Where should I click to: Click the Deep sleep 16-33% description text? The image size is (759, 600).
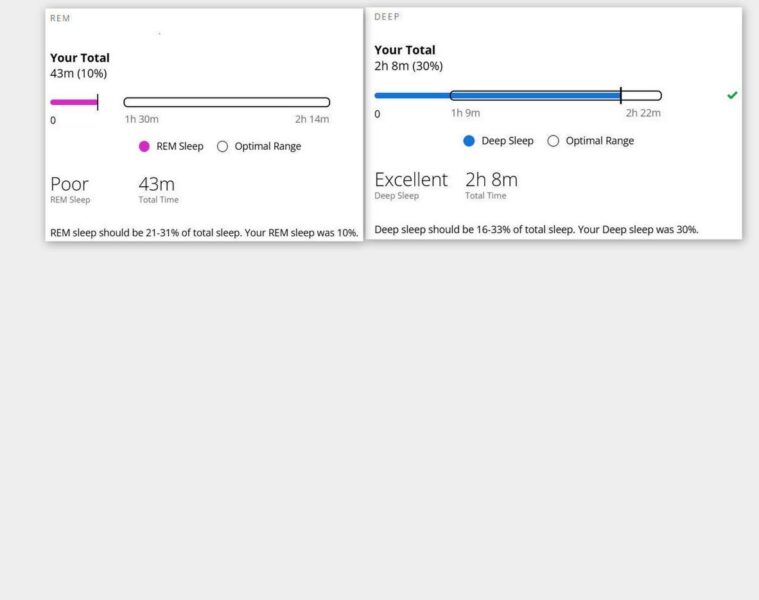pyautogui.click(x=536, y=229)
